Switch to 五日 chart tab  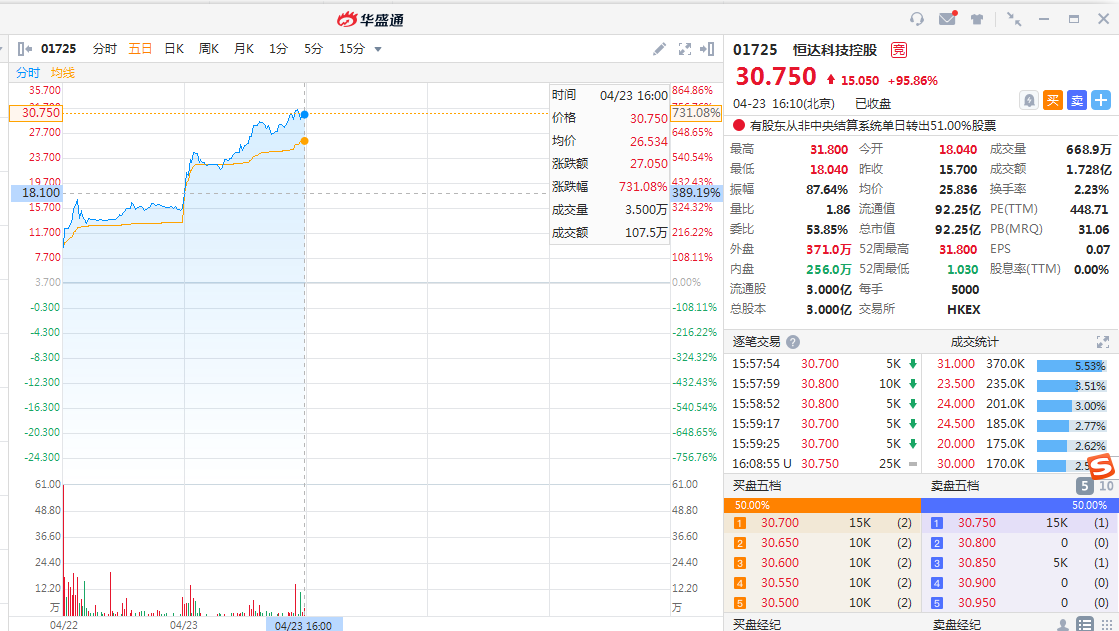[140, 49]
